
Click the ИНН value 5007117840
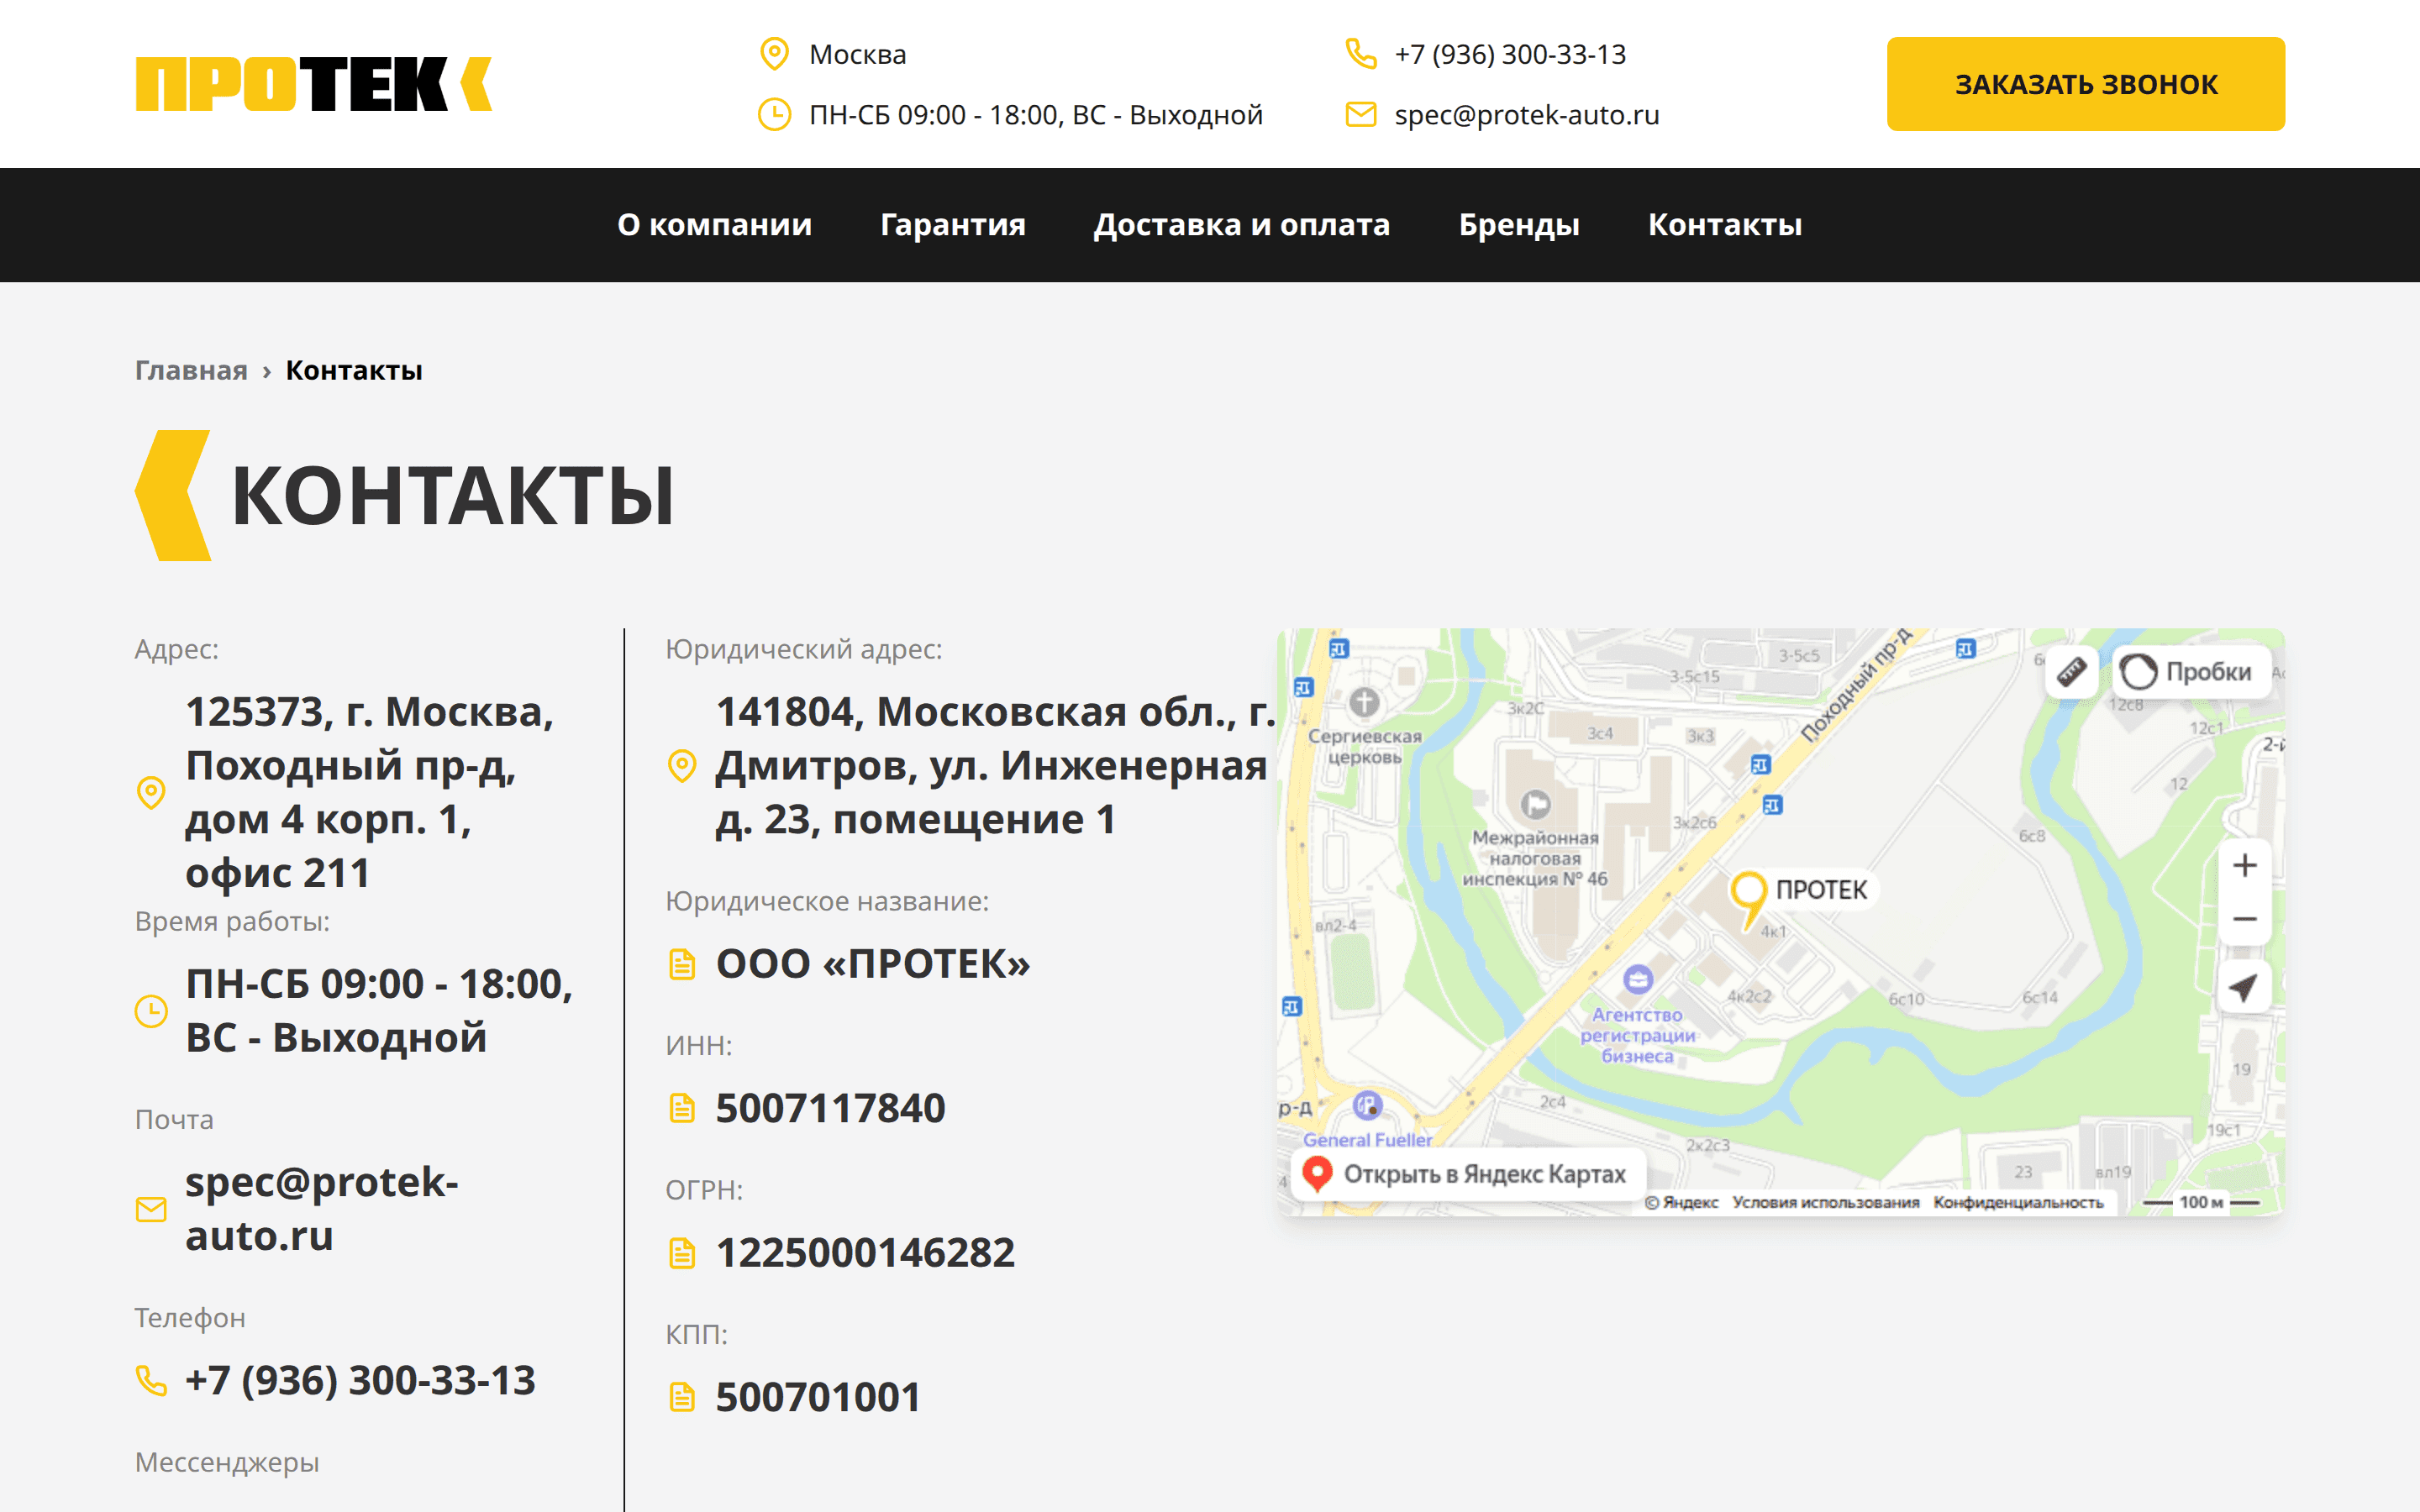pyautogui.click(x=830, y=1108)
